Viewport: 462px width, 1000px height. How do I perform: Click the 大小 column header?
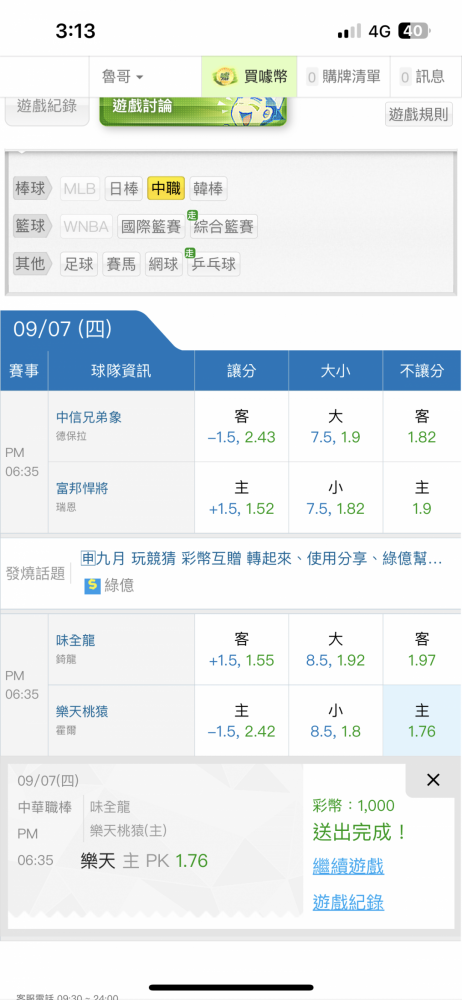pyautogui.click(x=336, y=371)
